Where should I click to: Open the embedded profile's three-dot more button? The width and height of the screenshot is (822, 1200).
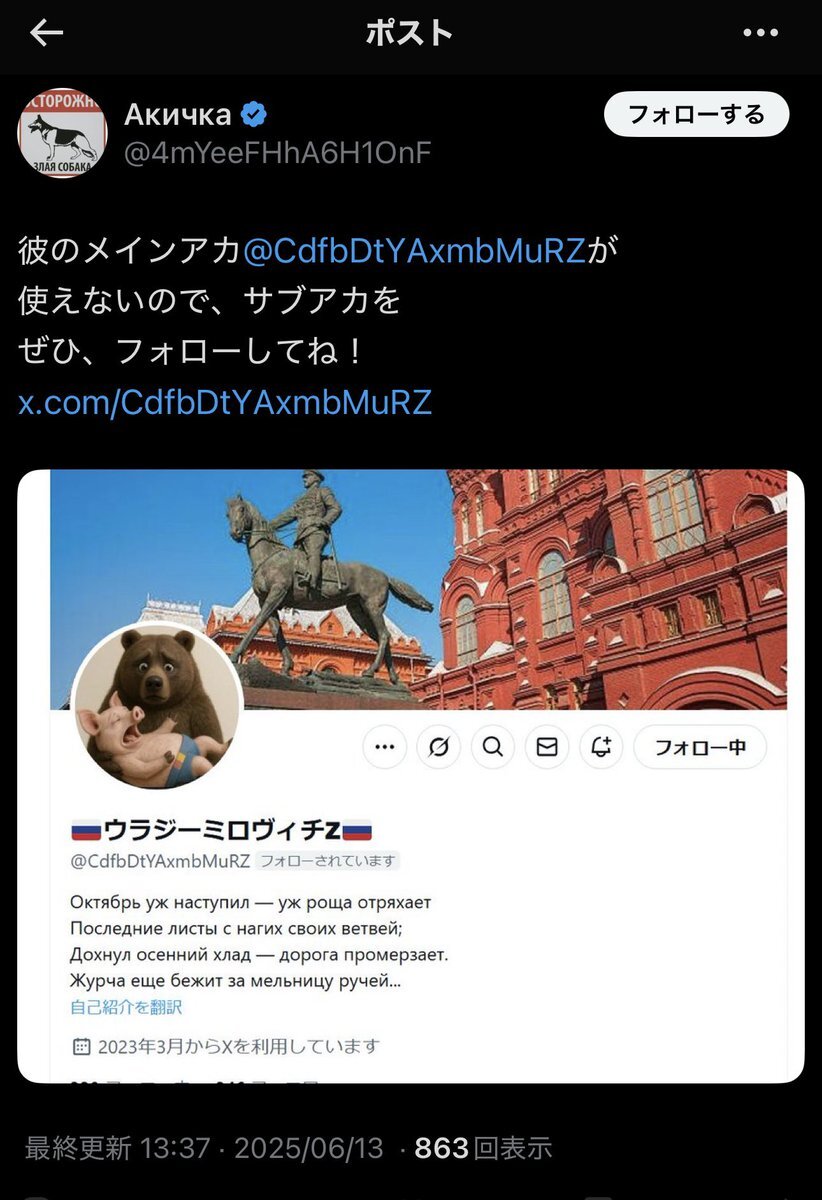pyautogui.click(x=384, y=746)
